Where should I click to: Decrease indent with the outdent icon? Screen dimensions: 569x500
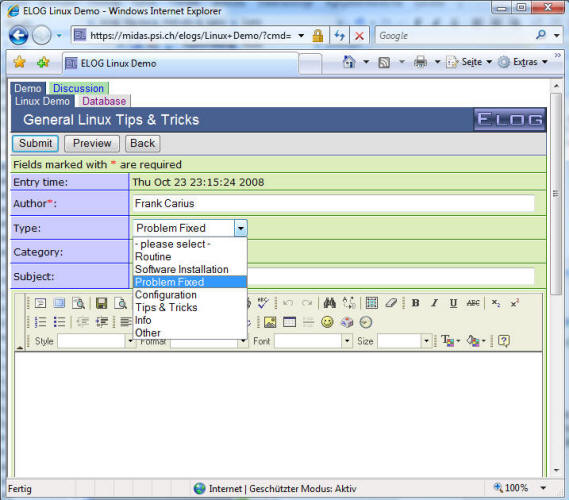(82, 322)
